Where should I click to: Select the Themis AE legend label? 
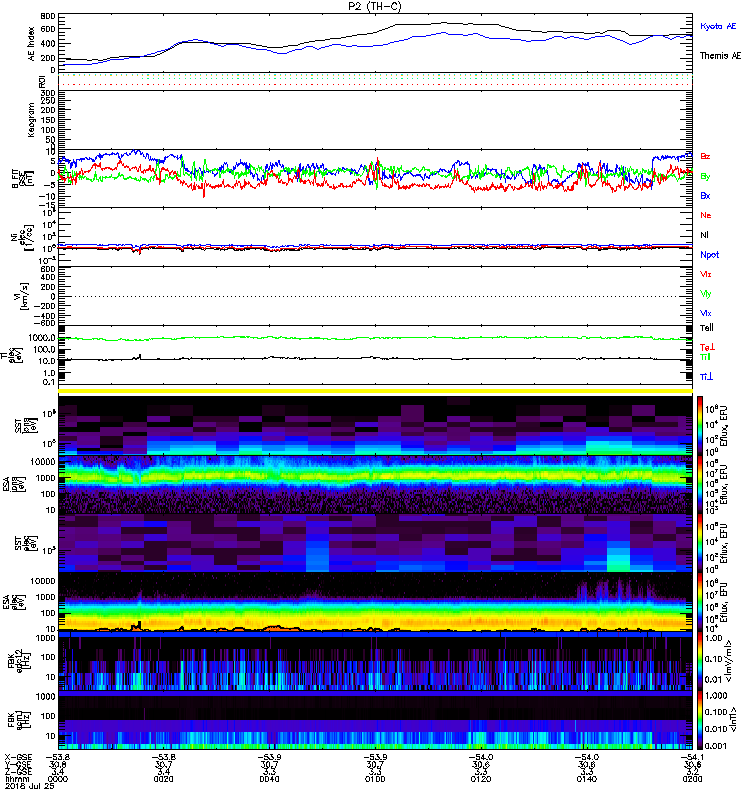pyautogui.click(x=720, y=56)
